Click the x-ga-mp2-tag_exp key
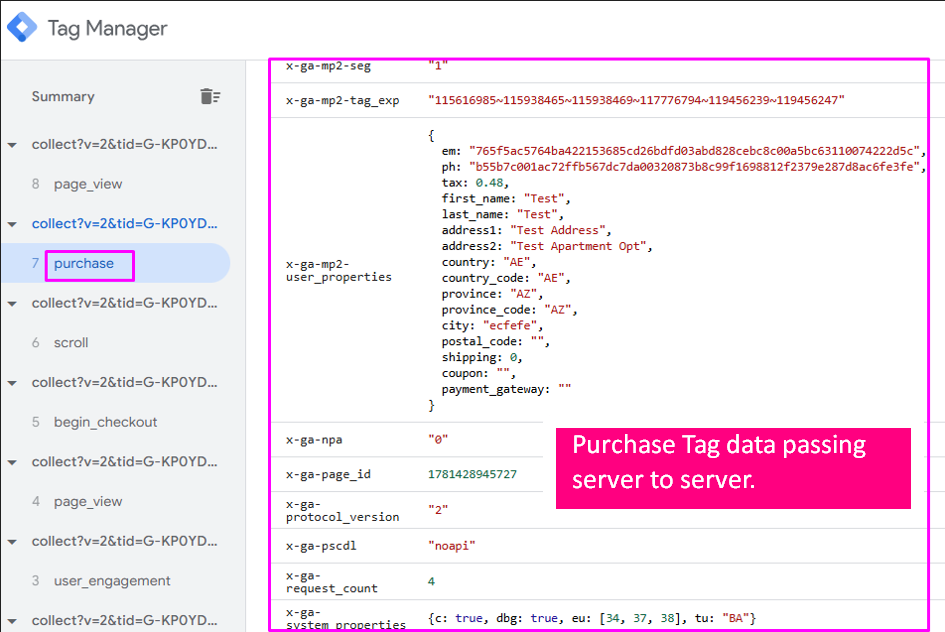 point(342,100)
